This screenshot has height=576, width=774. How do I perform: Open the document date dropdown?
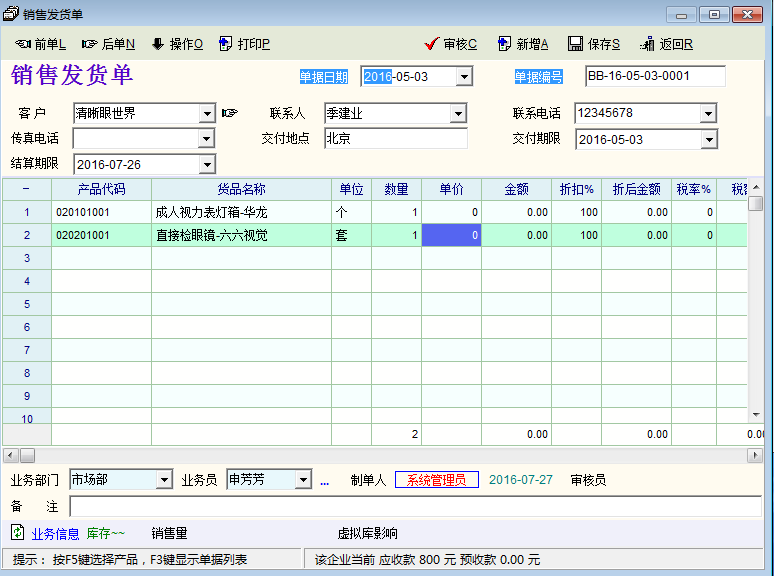[464, 77]
